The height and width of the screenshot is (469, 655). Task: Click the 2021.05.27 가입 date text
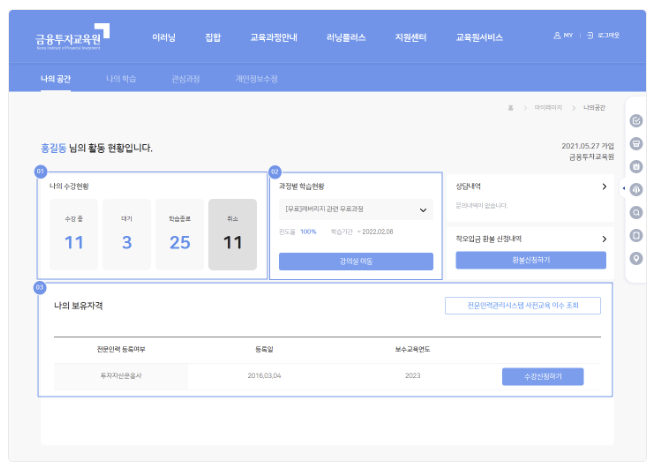[588, 146]
